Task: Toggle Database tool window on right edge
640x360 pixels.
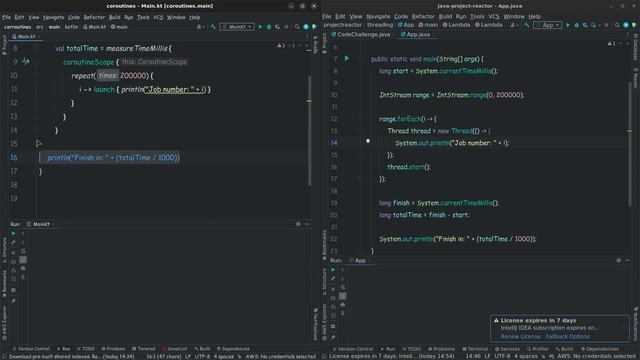Action: pos(636,47)
